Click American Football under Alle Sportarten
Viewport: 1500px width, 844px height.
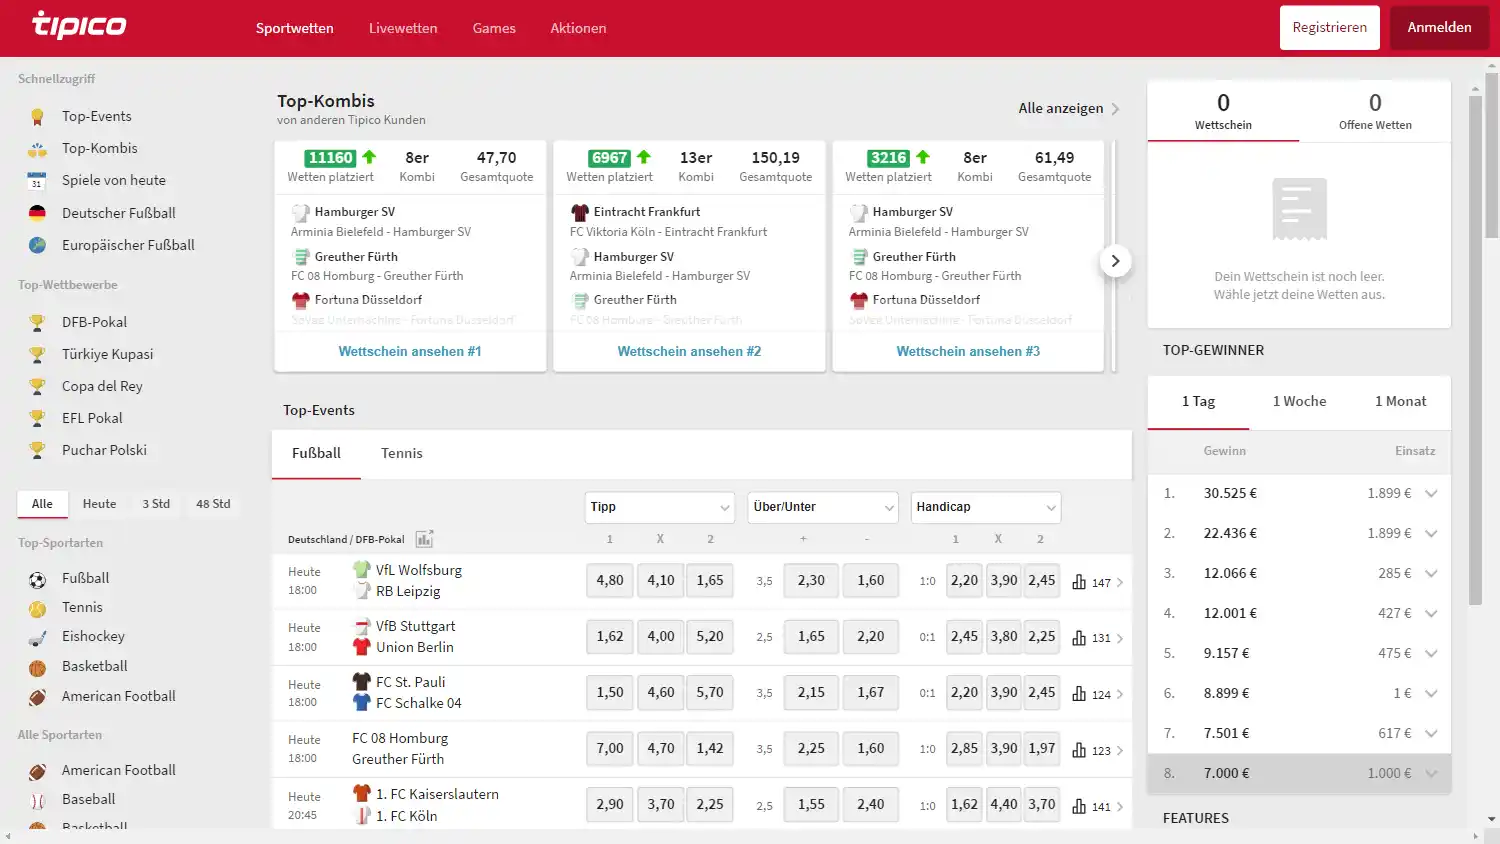click(119, 770)
